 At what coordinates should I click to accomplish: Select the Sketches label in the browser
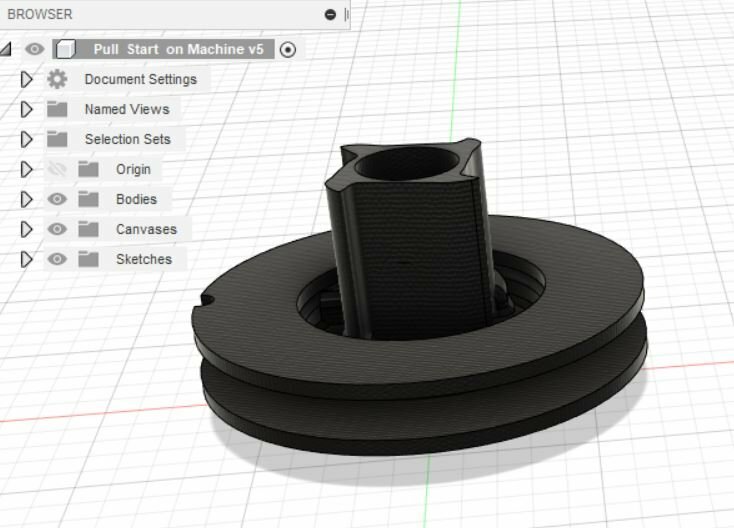click(143, 259)
